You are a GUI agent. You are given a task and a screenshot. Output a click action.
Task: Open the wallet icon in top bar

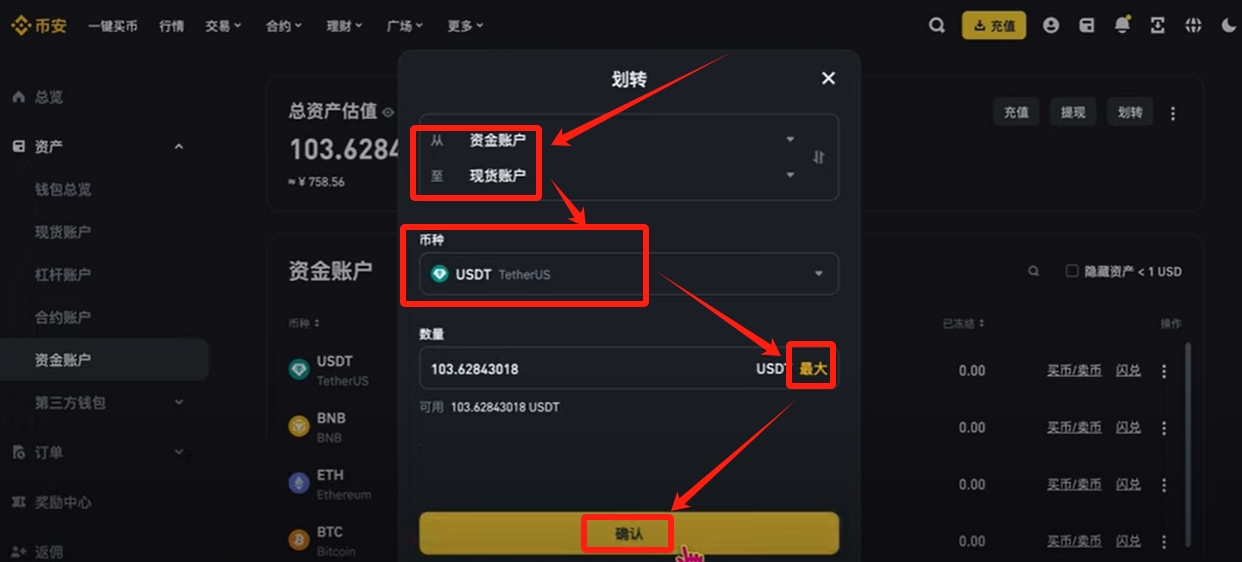click(1087, 26)
